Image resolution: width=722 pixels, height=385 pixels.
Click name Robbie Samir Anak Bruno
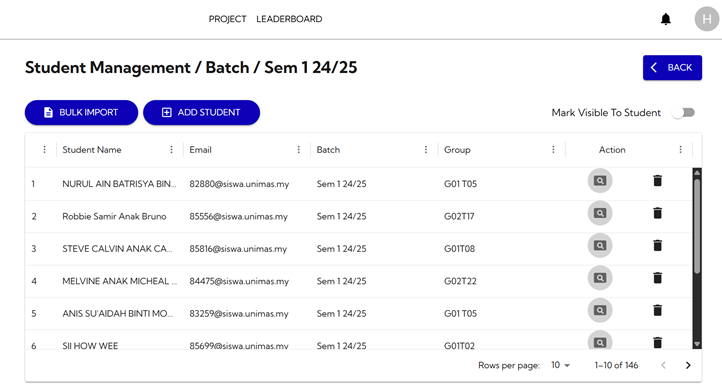click(x=114, y=216)
